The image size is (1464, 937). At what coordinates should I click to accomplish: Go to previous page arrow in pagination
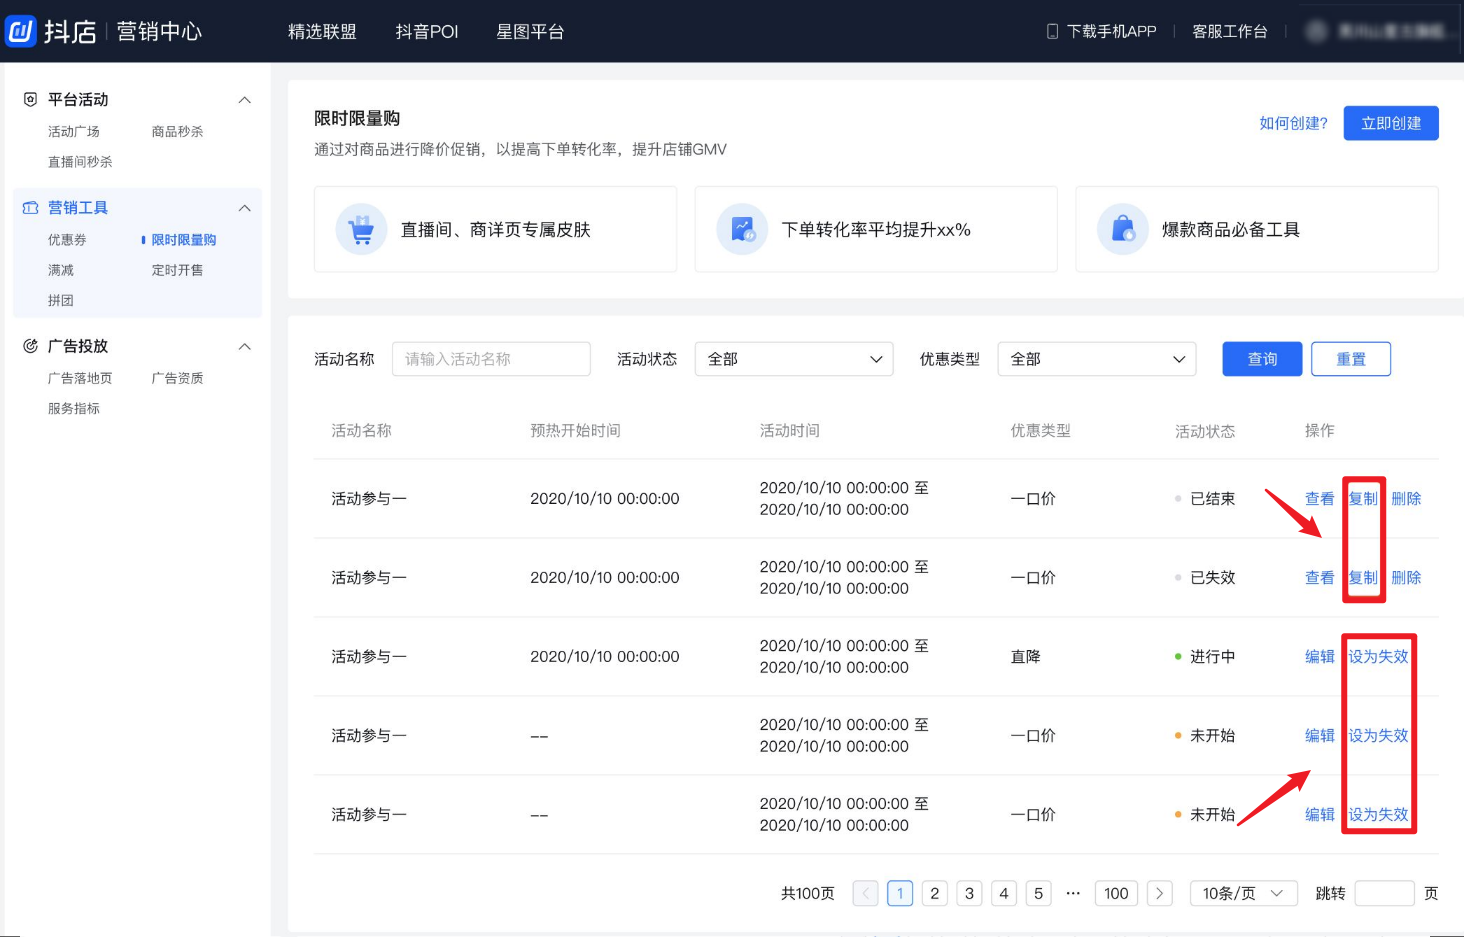pos(866,893)
